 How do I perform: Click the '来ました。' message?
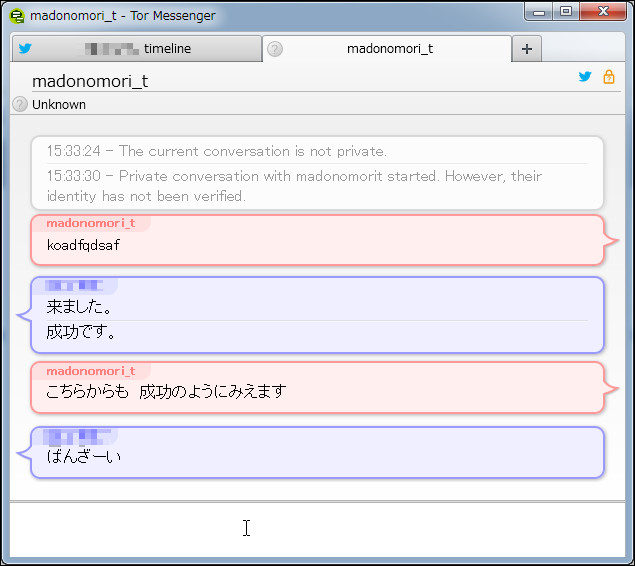pos(79,306)
